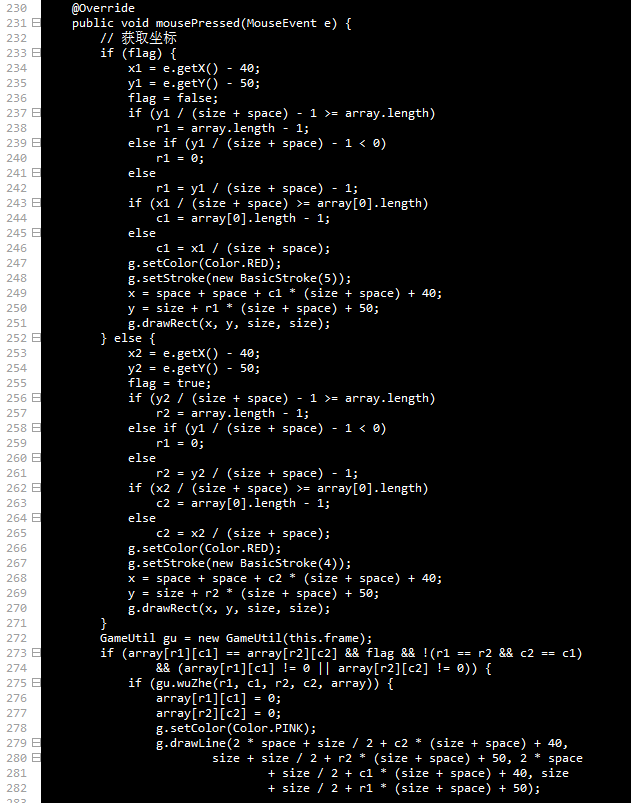This screenshot has width=631, height=803.
Task: Collapse fold marker on line 243
Action: click(x=36, y=203)
